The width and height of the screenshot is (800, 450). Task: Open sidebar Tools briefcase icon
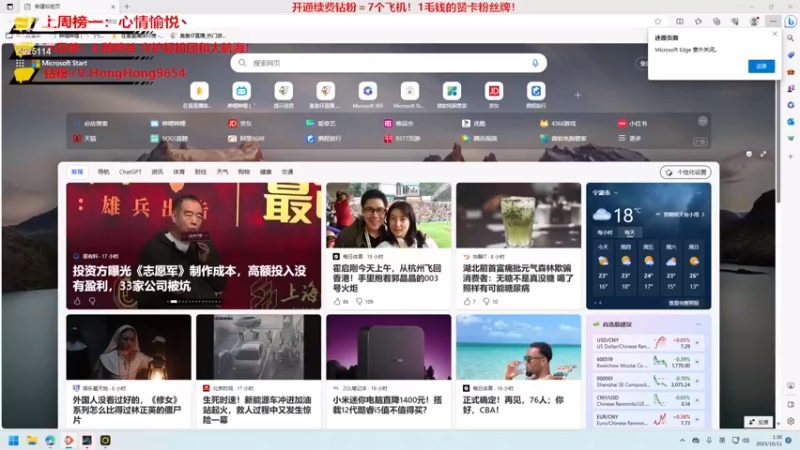coord(791,72)
